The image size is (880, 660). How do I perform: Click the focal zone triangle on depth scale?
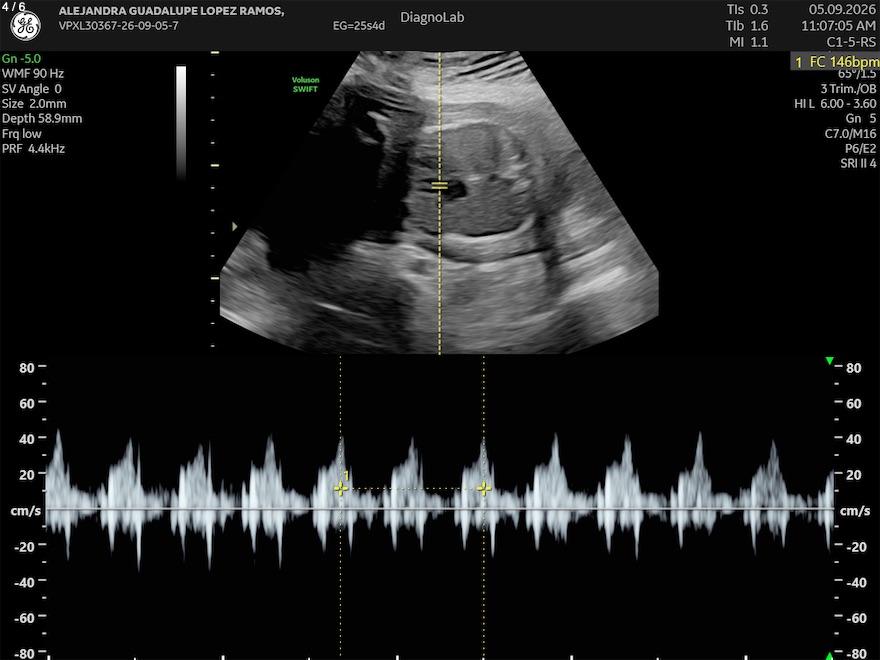click(x=235, y=226)
